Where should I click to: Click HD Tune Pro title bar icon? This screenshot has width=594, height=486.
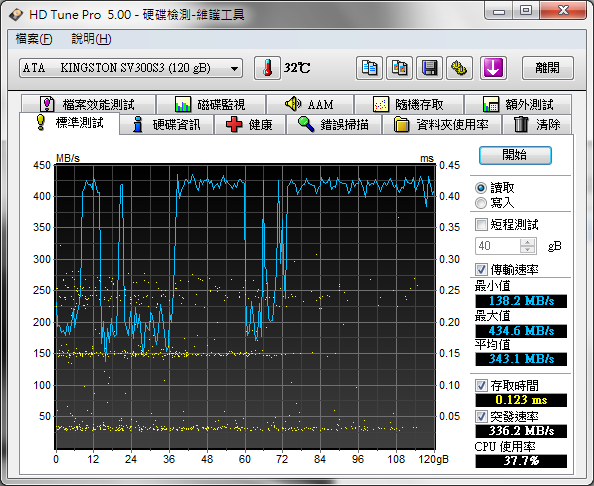click(16, 15)
